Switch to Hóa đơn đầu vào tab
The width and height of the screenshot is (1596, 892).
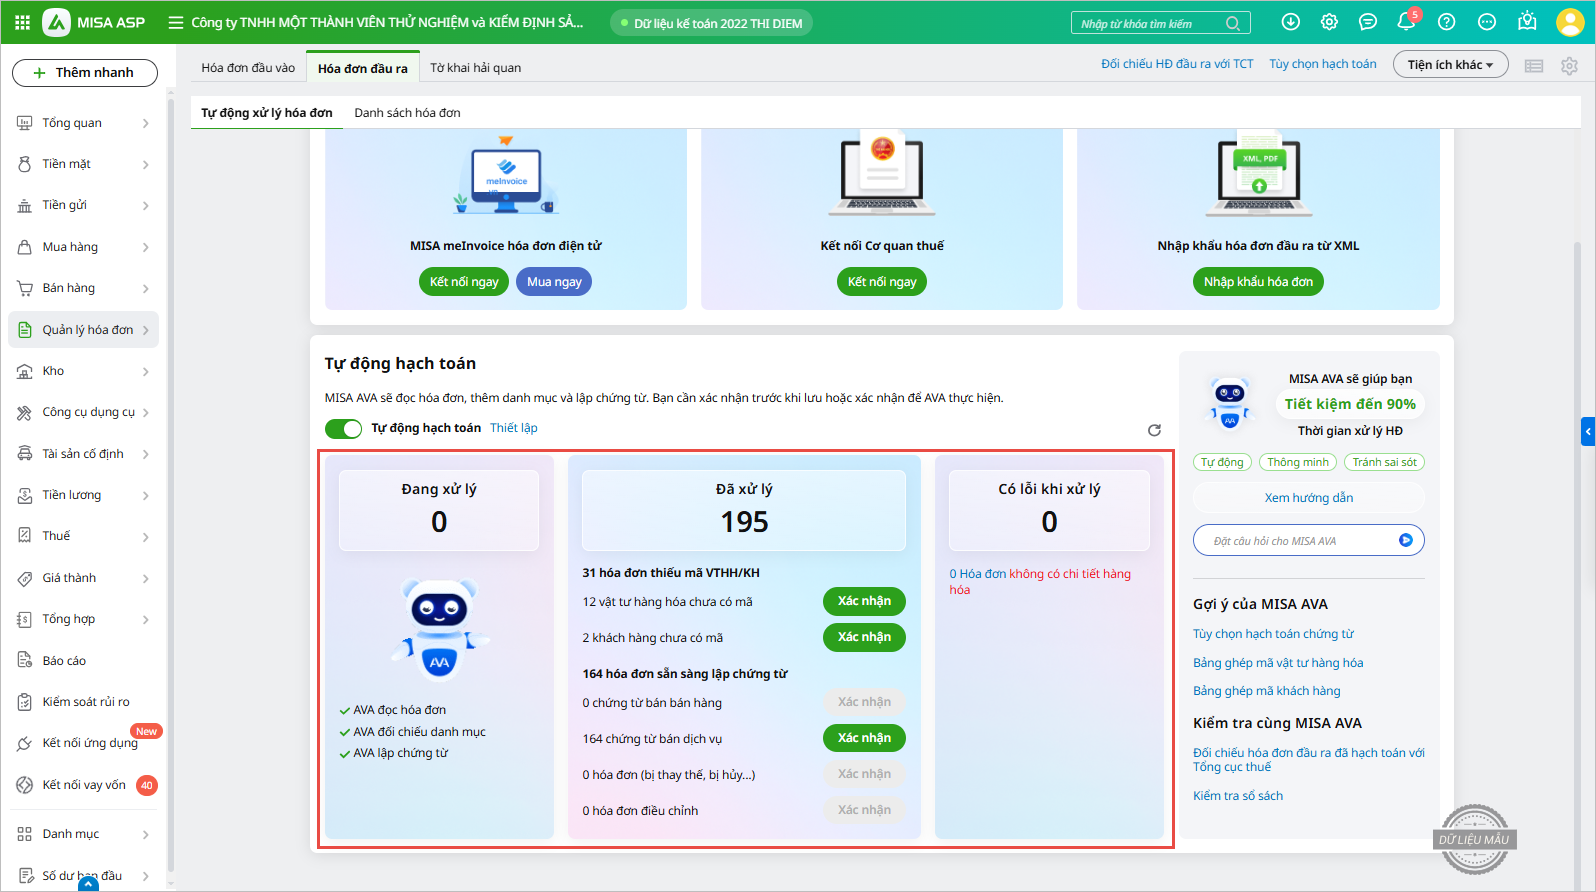click(x=248, y=68)
